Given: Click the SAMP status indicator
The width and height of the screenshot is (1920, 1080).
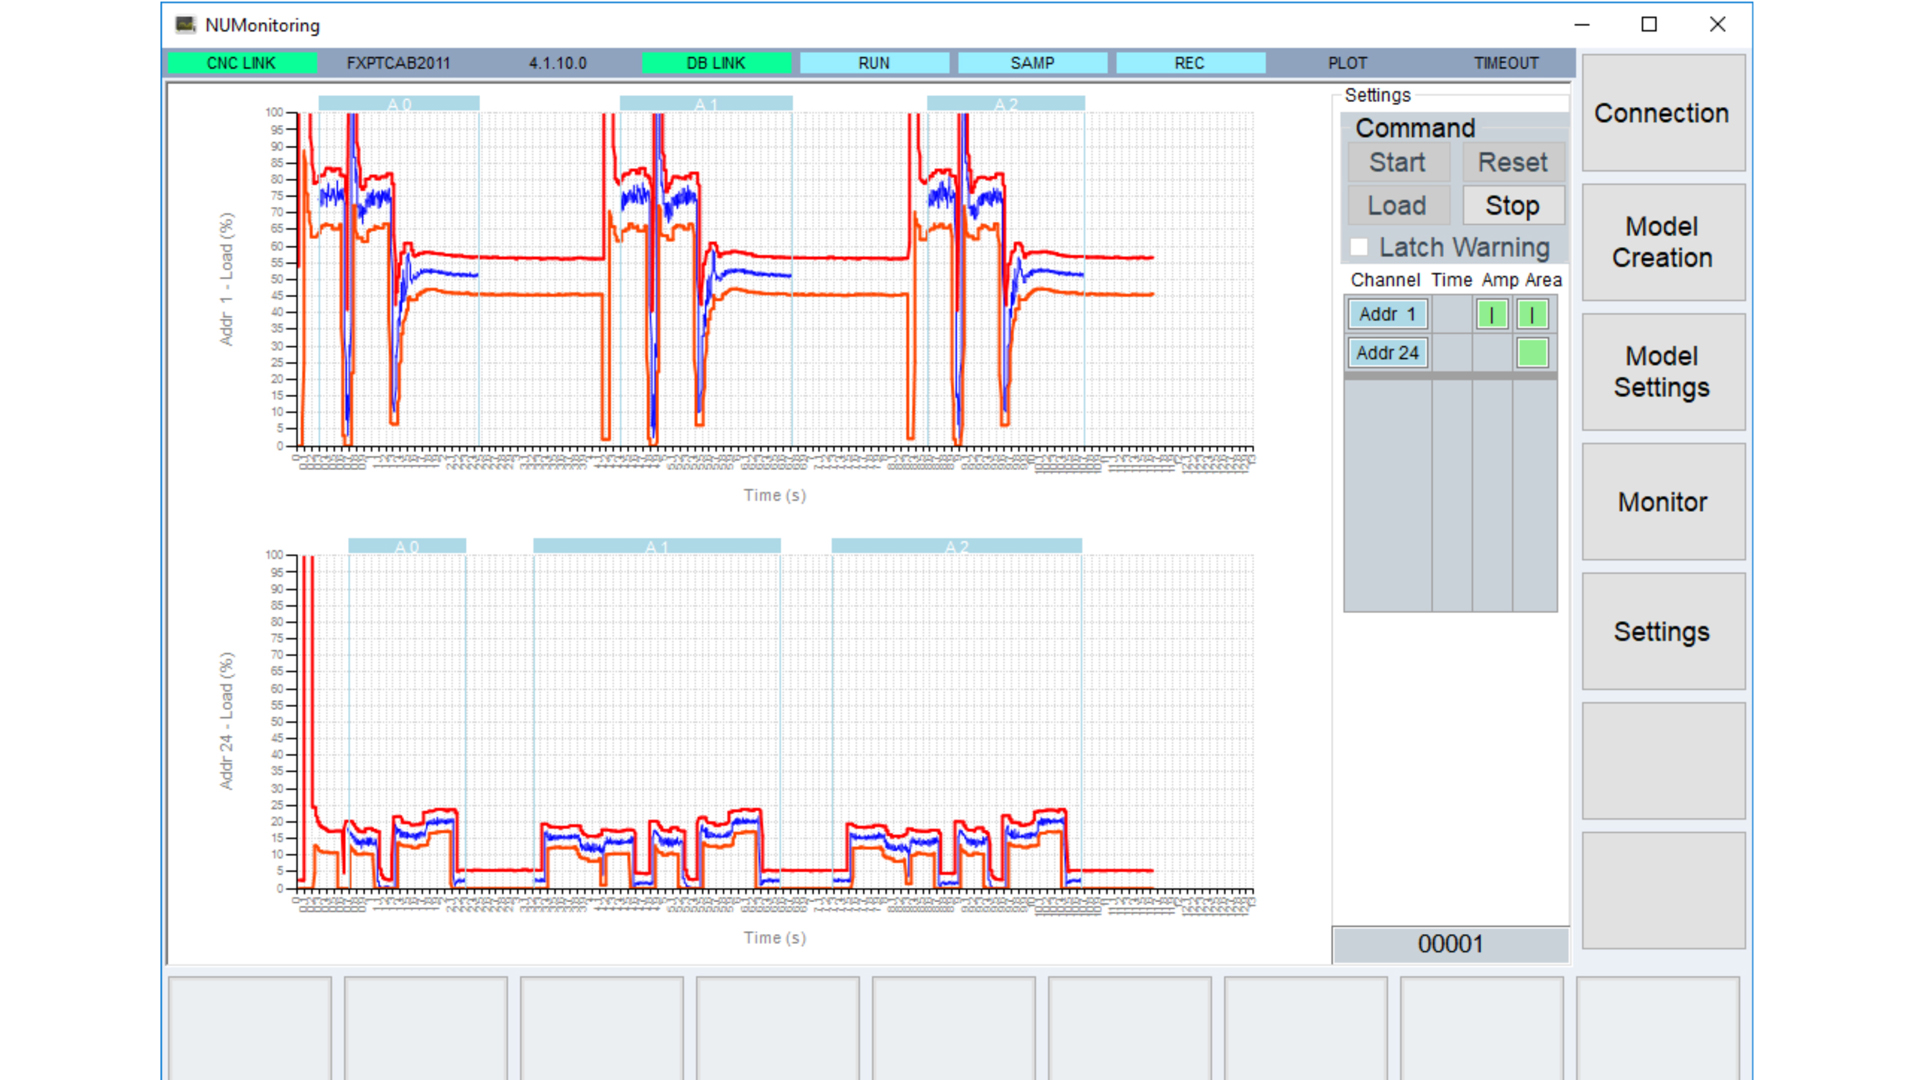Looking at the screenshot, I should [1032, 63].
